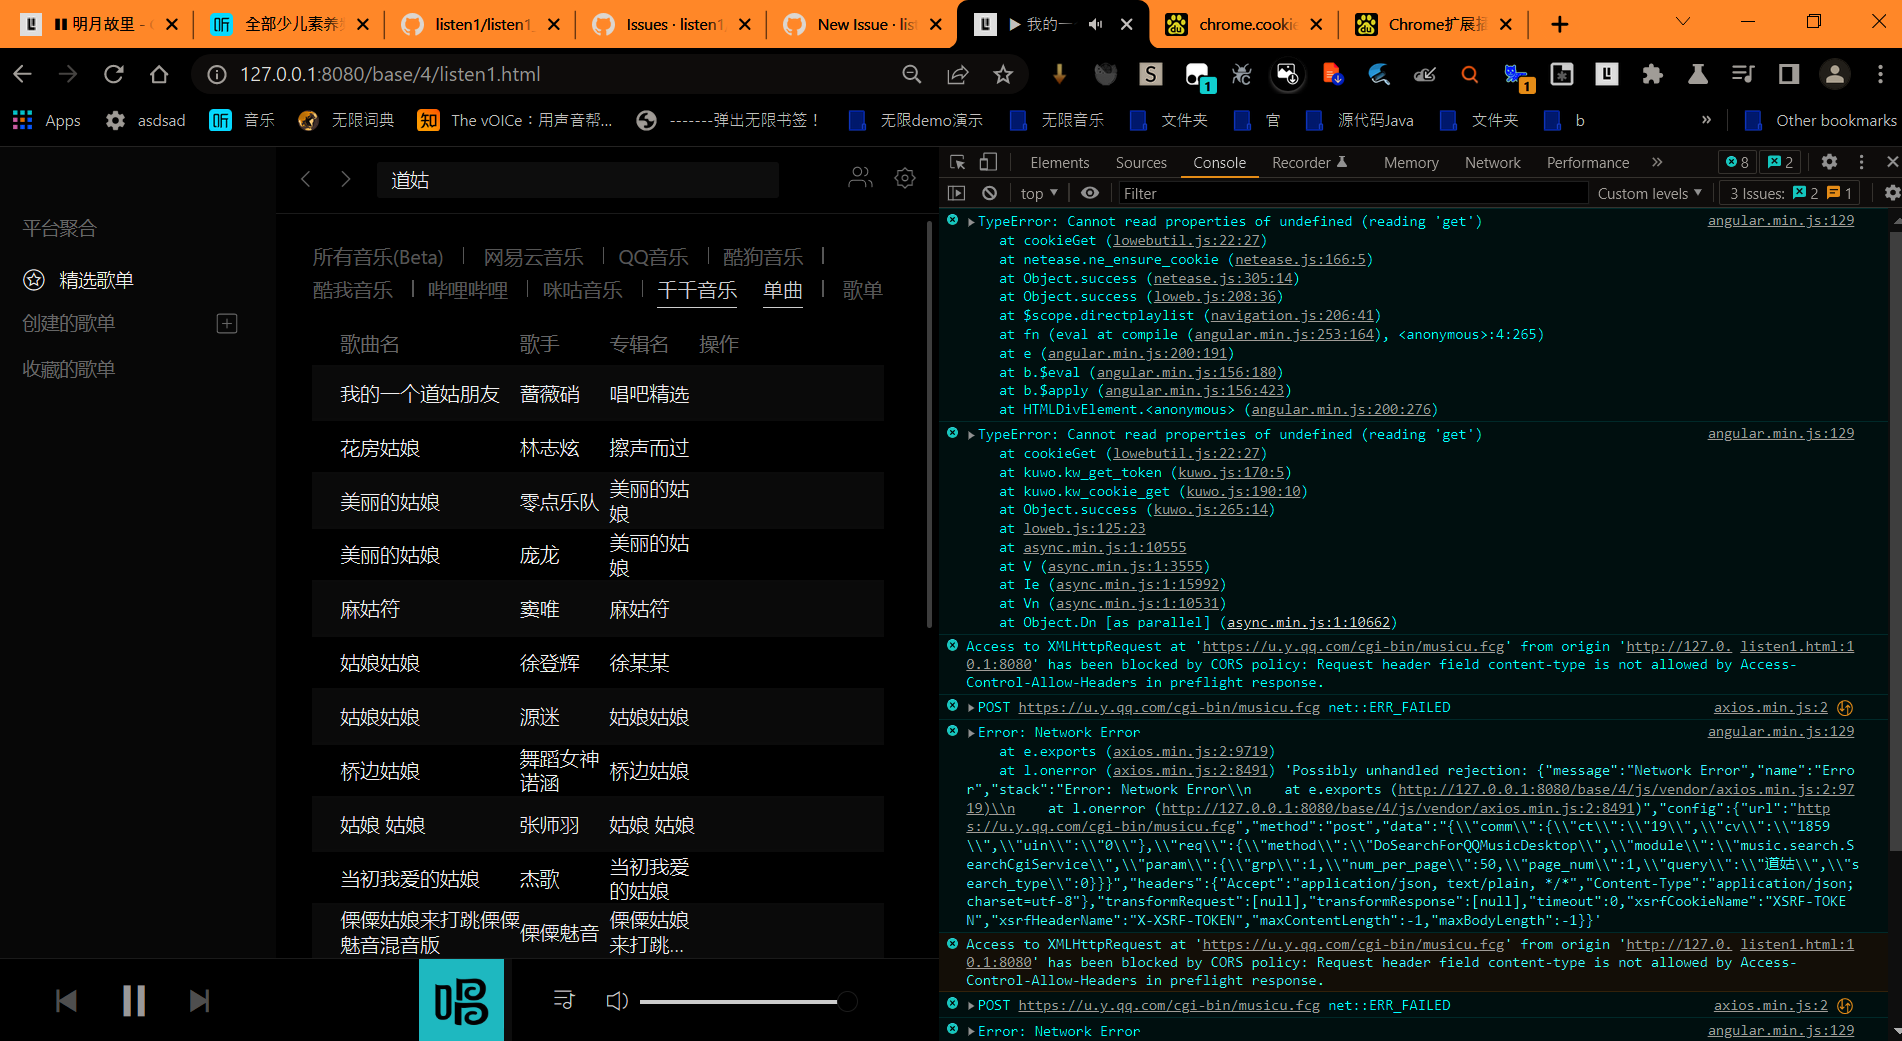Go back with the app's left chevron
The image size is (1902, 1041).
coord(306,179)
